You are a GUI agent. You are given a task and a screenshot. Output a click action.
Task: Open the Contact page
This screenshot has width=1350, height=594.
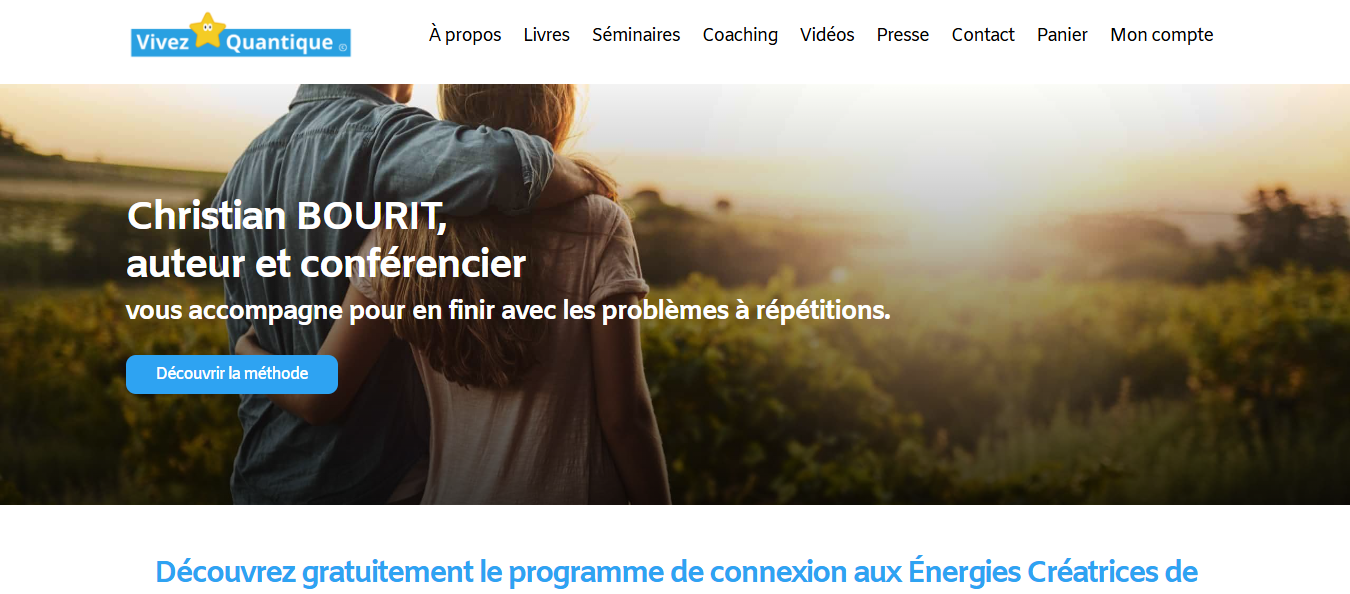pyautogui.click(x=983, y=35)
